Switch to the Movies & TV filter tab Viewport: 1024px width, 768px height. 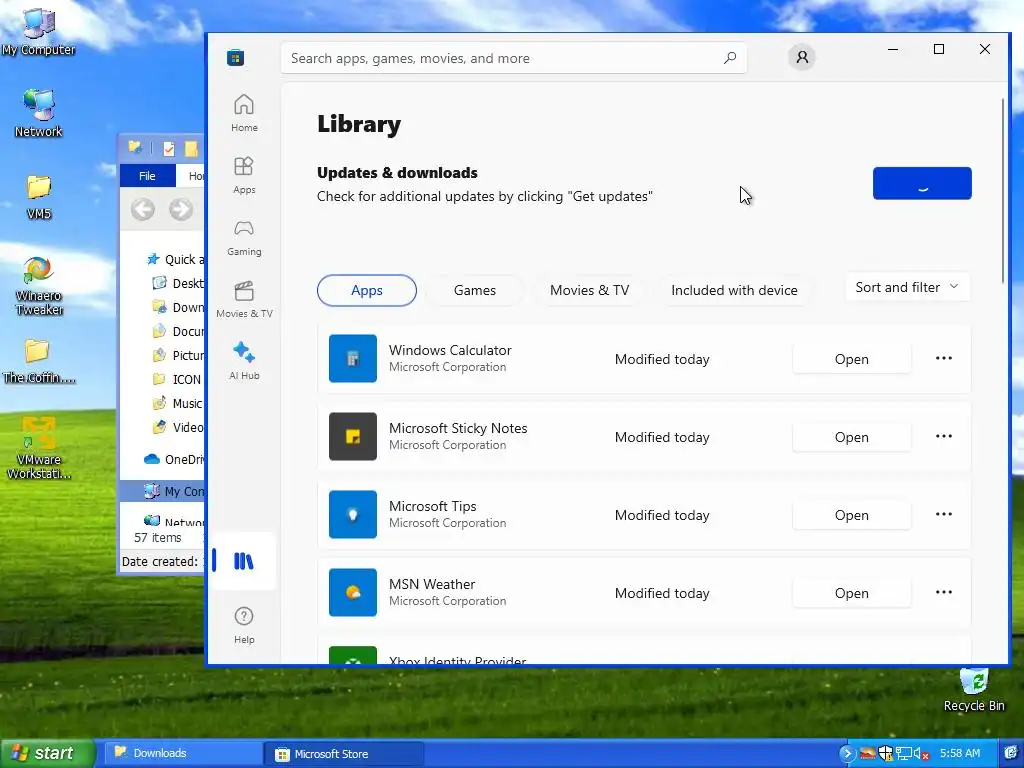click(589, 291)
